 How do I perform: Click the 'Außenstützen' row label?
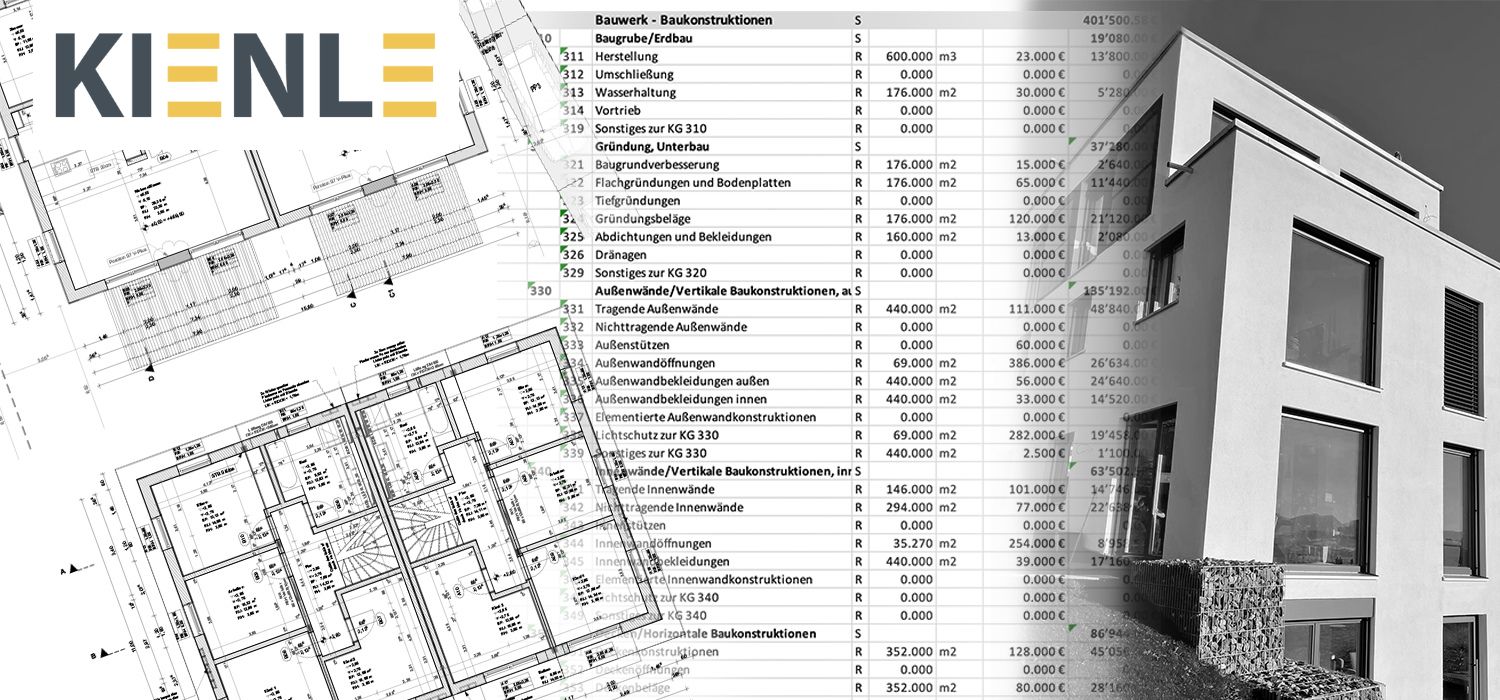click(x=634, y=345)
